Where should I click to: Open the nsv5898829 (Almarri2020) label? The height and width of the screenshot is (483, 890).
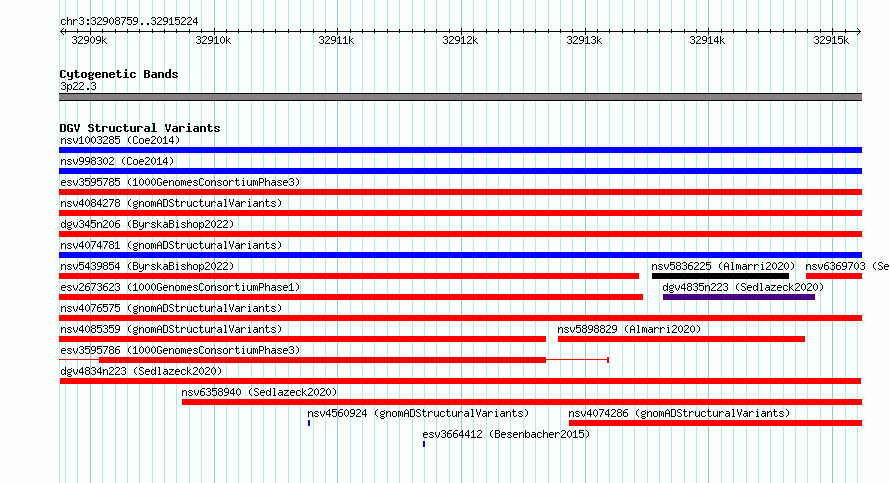pyautogui.click(x=629, y=329)
